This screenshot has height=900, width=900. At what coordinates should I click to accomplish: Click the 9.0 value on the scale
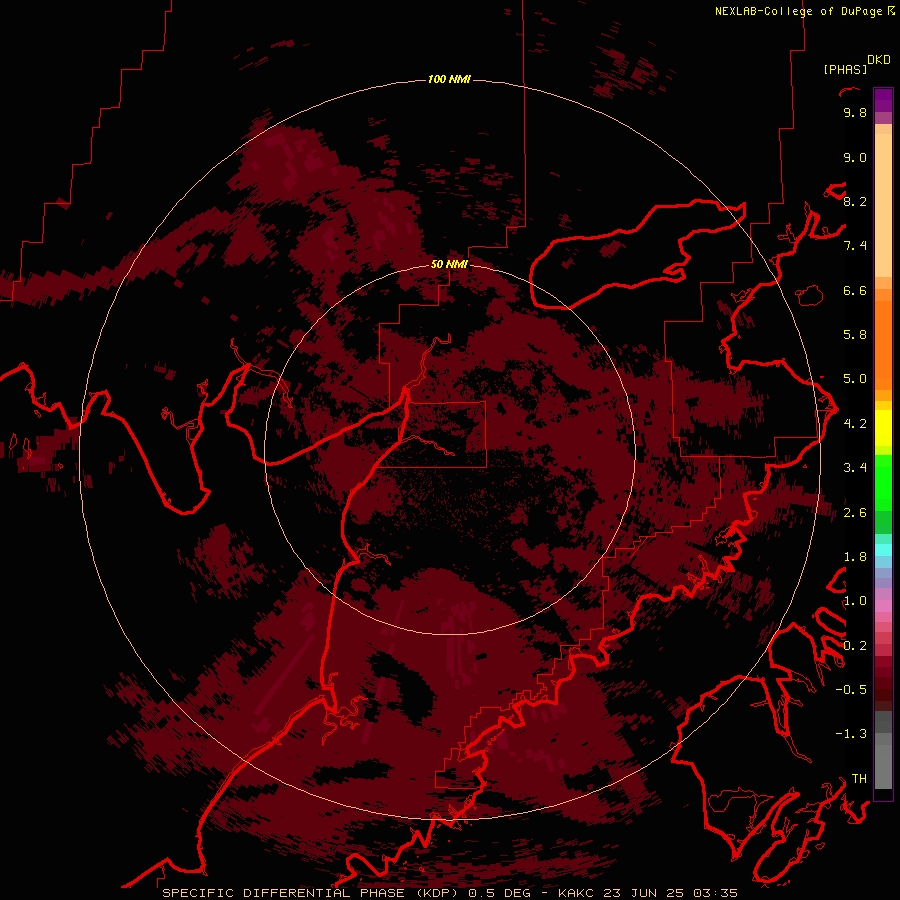pos(855,158)
